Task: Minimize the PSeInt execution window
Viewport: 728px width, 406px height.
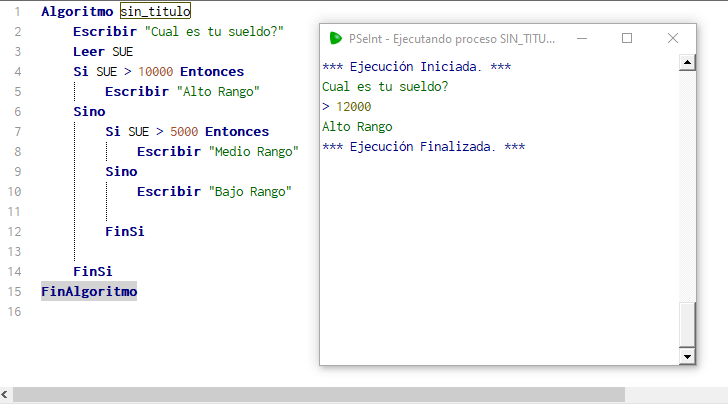Action: [582, 39]
